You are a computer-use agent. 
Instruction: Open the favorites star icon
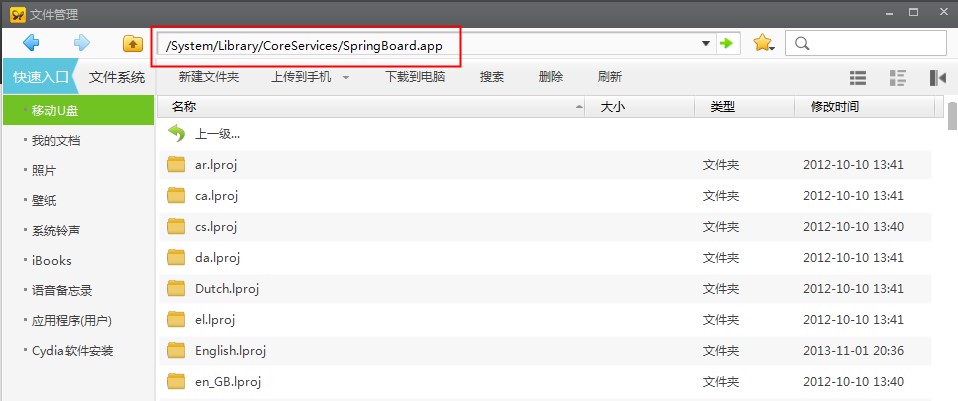click(x=762, y=43)
